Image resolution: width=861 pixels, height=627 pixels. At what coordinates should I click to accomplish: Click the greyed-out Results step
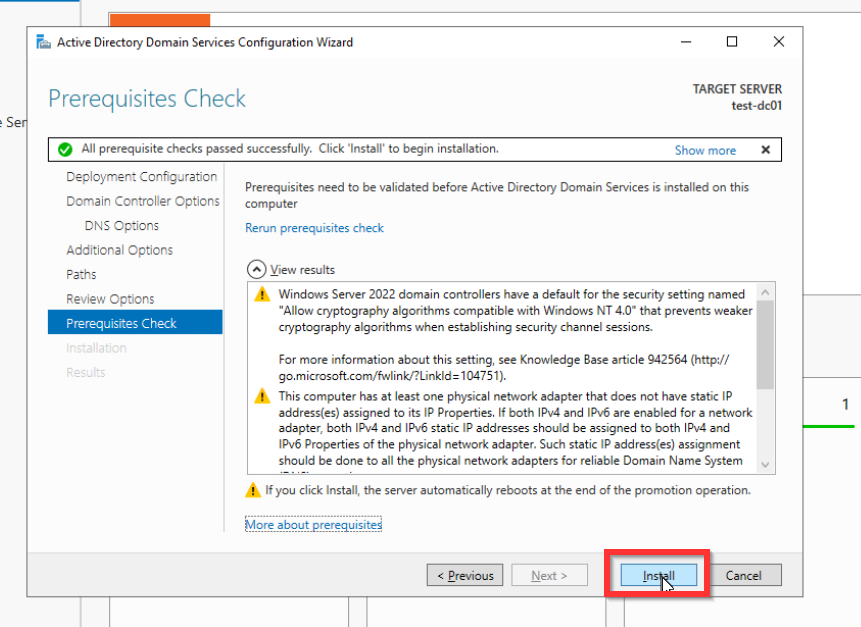coord(86,372)
